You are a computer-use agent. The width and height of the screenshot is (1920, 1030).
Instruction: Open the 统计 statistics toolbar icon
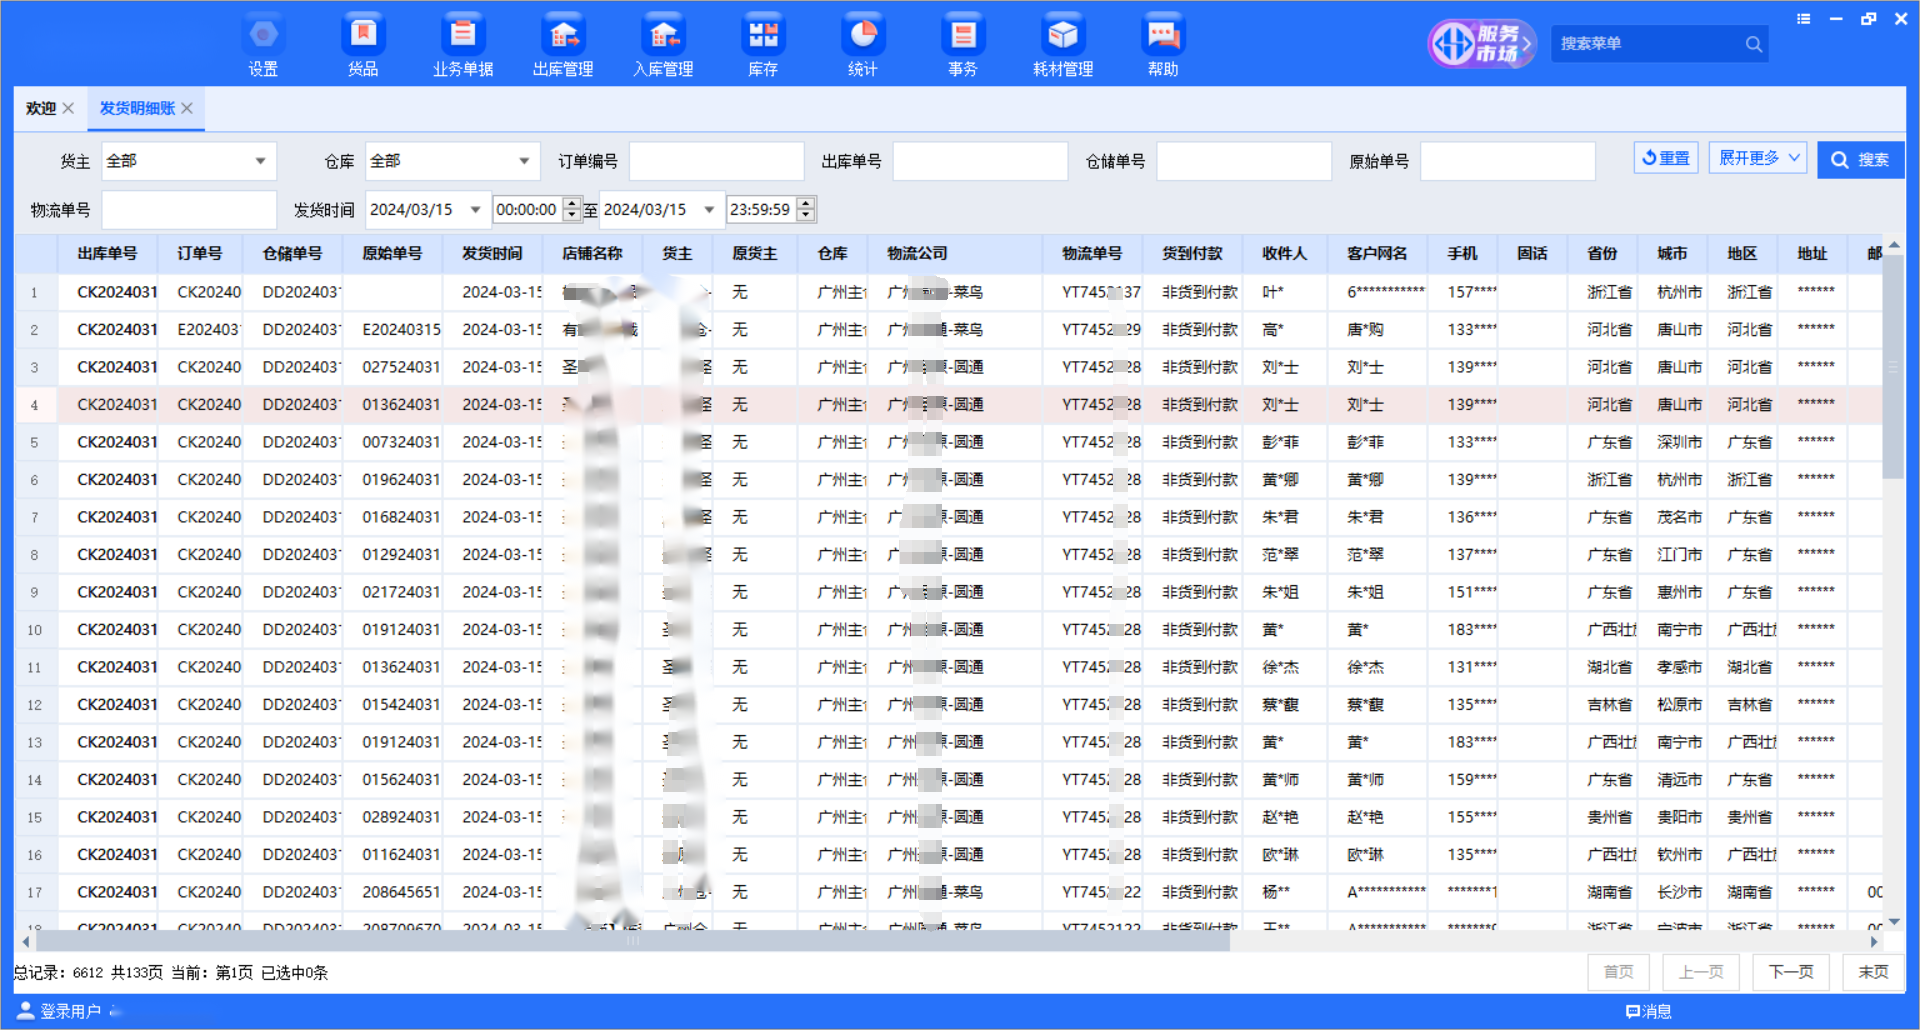(863, 46)
